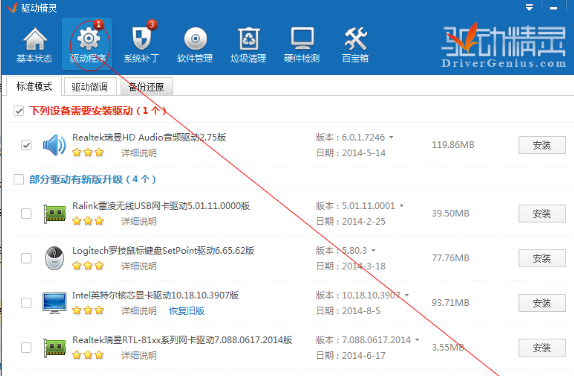Expand version dropdown 6.0.1.7246
This screenshot has height=376, width=574.
391,138
